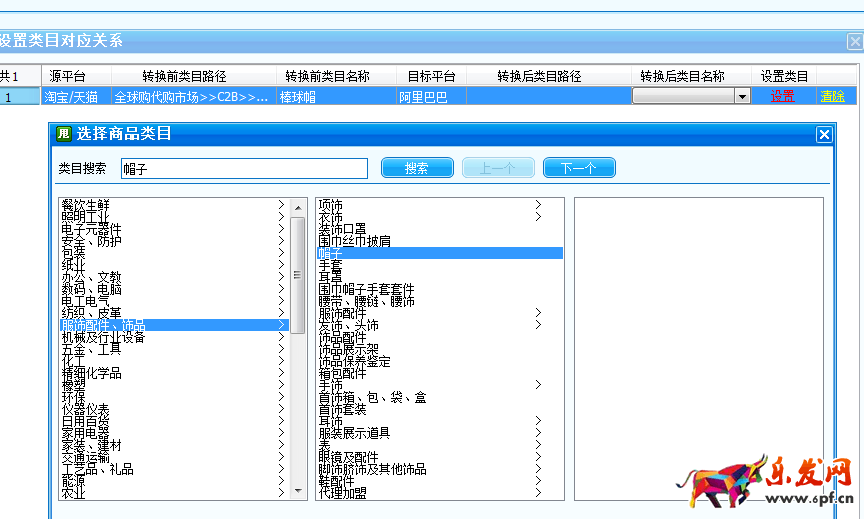The width and height of the screenshot is (864, 519).
Task: Expand the 数码、电脑 category arrow
Action: tap(281, 289)
